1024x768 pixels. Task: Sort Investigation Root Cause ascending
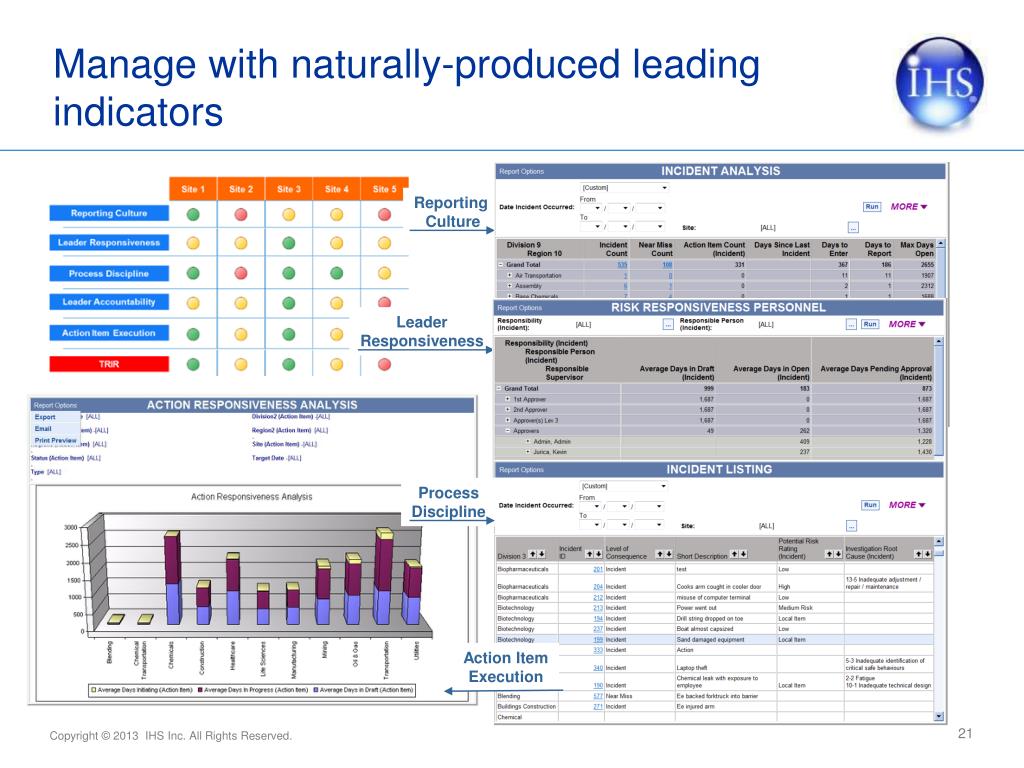tap(918, 554)
